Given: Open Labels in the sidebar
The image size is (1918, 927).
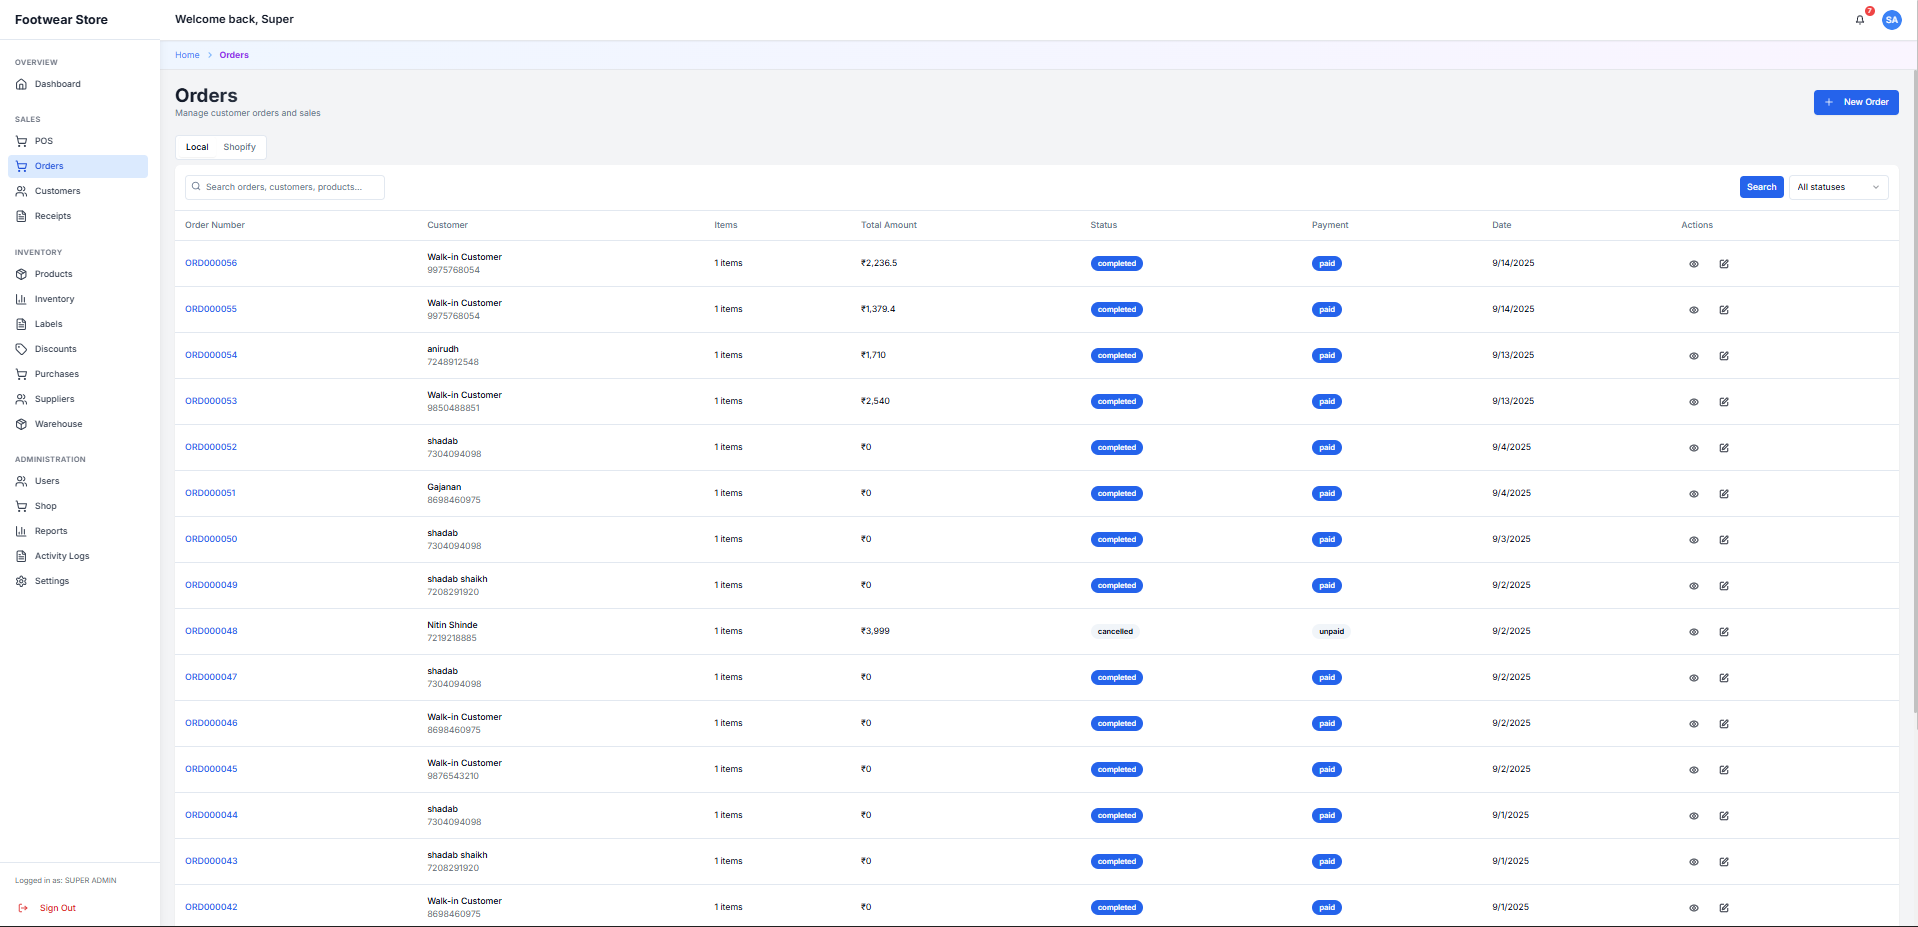Looking at the screenshot, I should [78, 324].
